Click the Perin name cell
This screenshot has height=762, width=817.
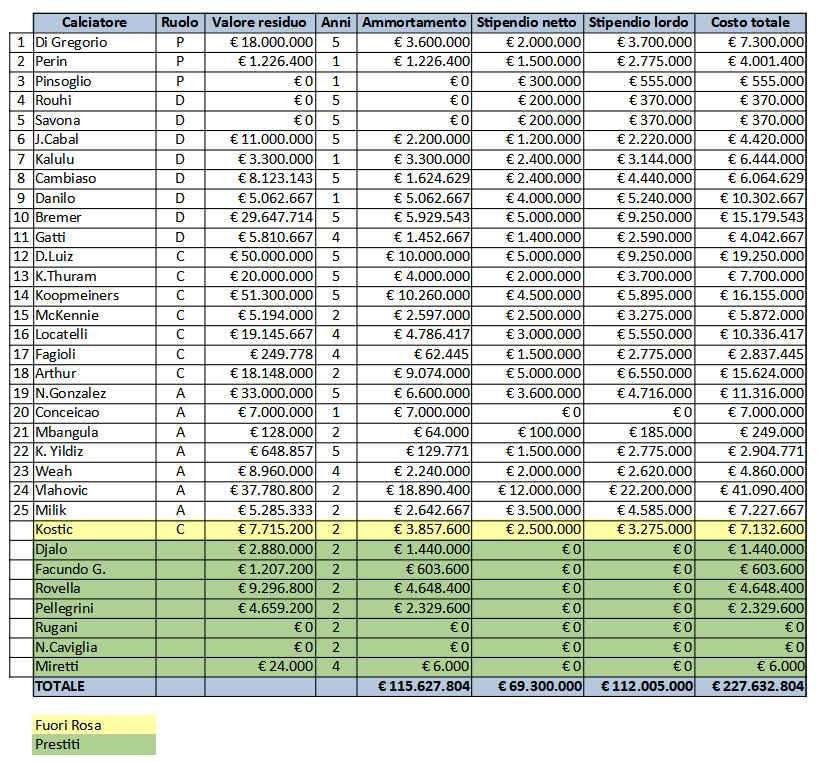click(x=94, y=62)
